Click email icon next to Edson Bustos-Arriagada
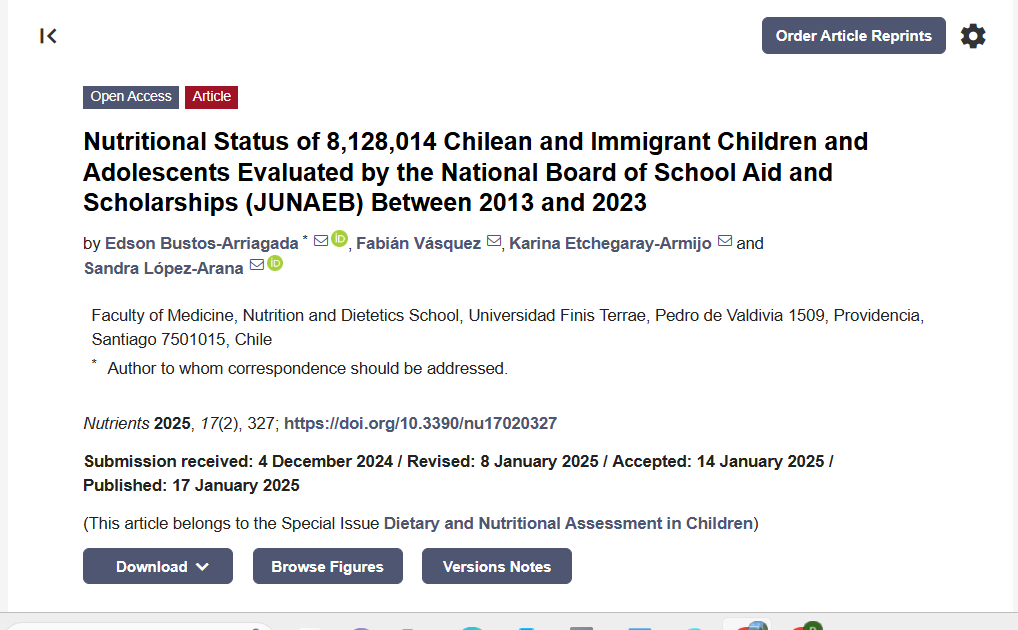The height and width of the screenshot is (630, 1018). coord(321,241)
